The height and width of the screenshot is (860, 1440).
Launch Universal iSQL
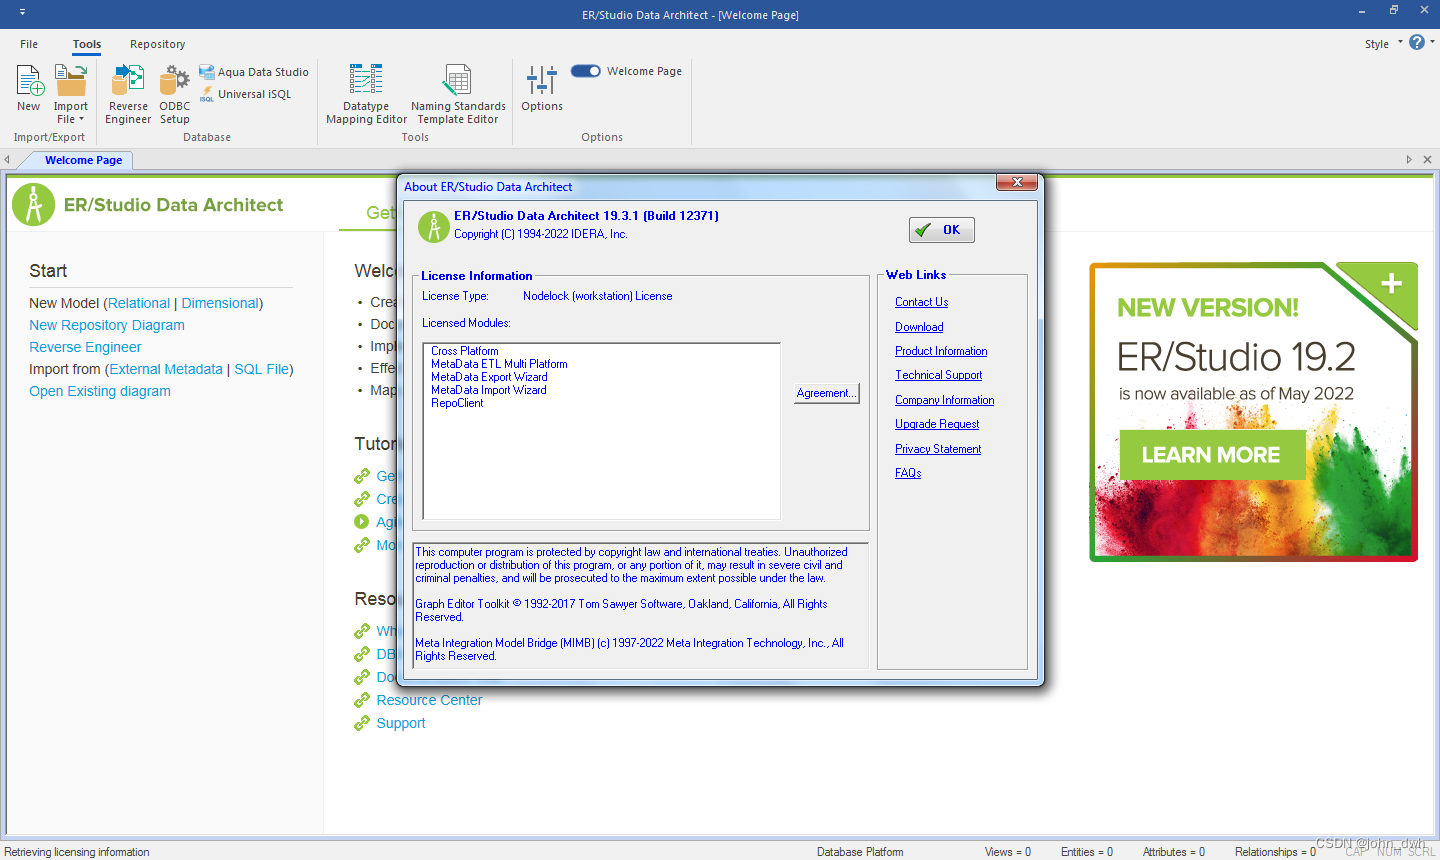point(247,93)
